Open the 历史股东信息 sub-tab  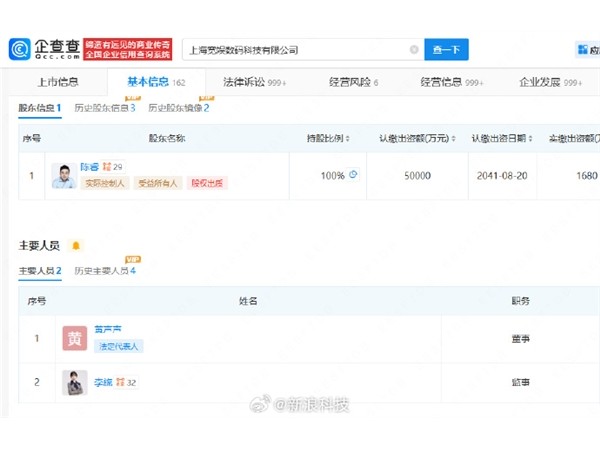click(104, 108)
